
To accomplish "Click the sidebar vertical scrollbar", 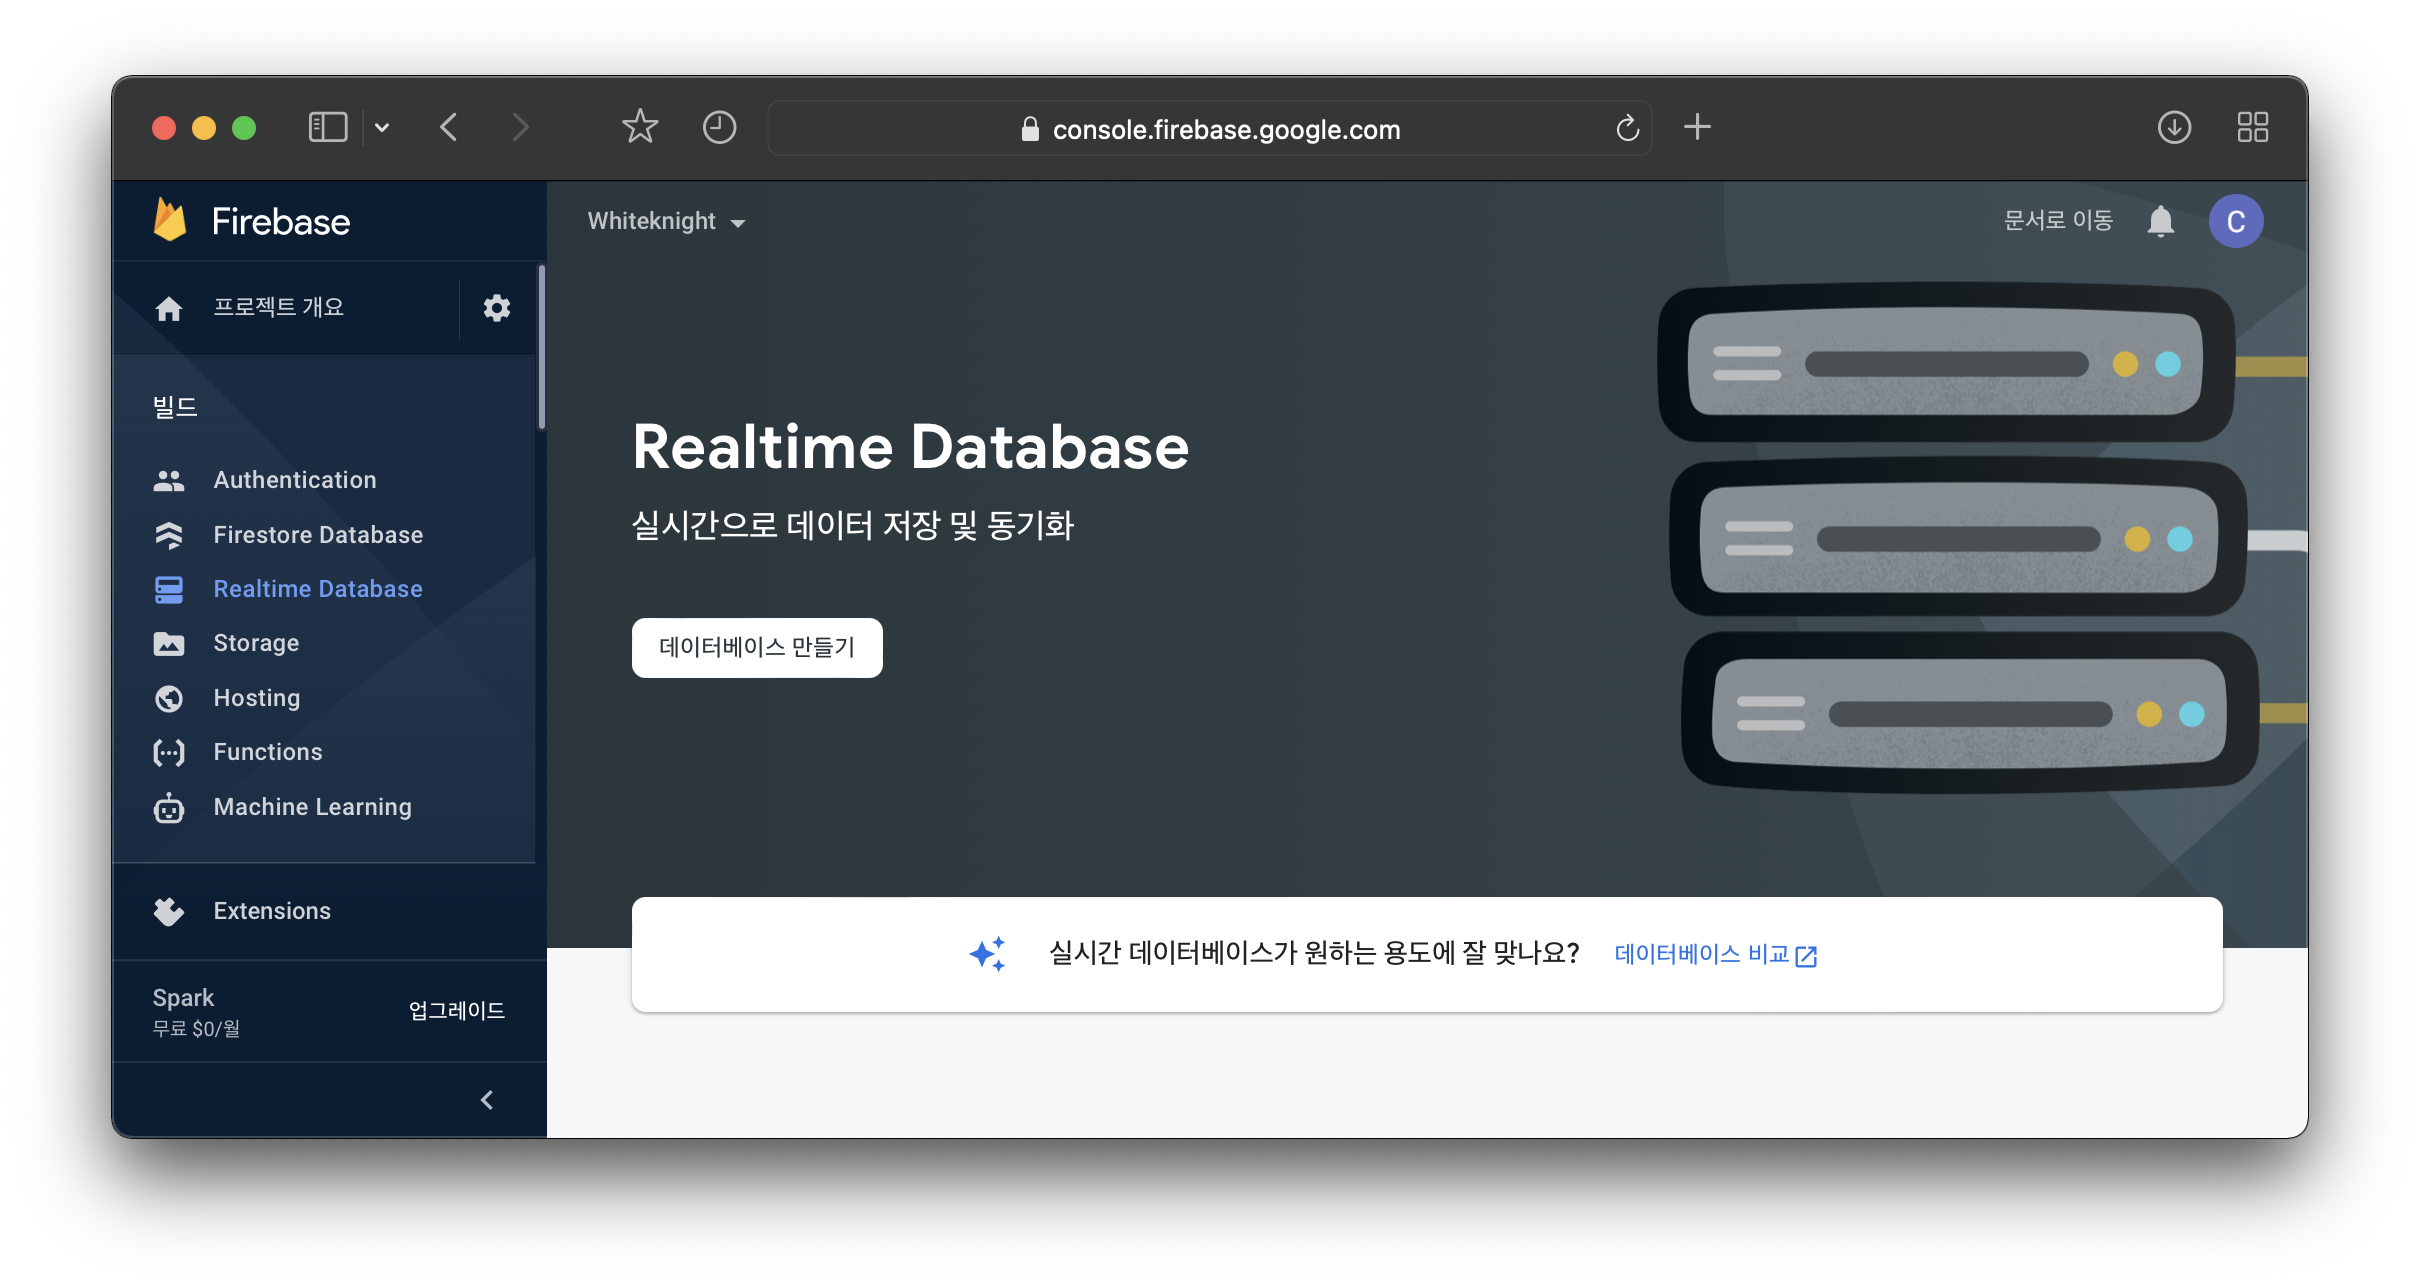I will 541,347.
